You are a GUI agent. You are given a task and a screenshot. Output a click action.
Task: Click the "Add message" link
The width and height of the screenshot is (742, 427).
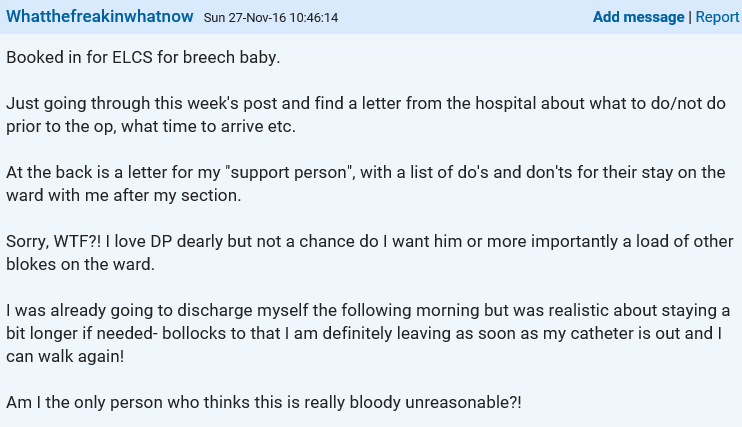pos(638,17)
